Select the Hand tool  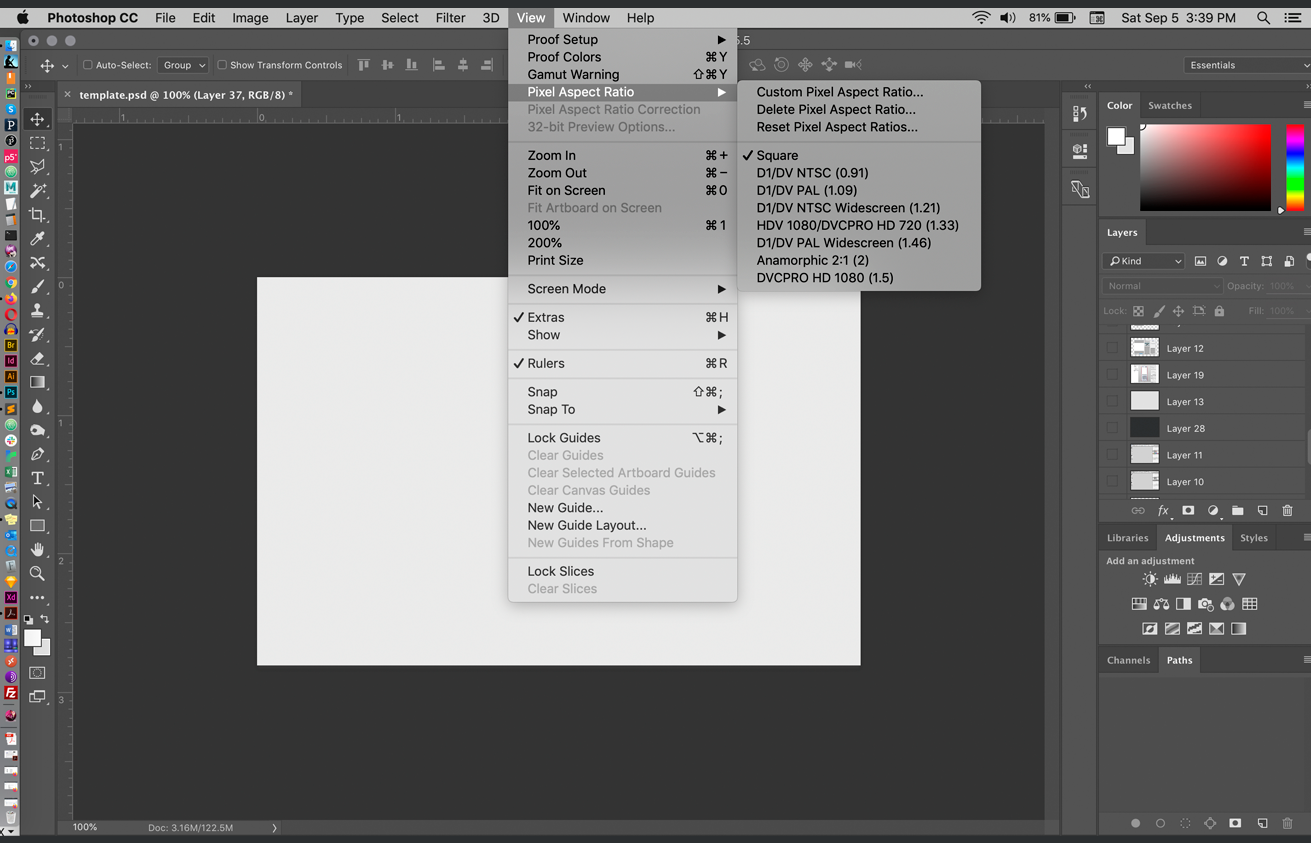pos(37,549)
